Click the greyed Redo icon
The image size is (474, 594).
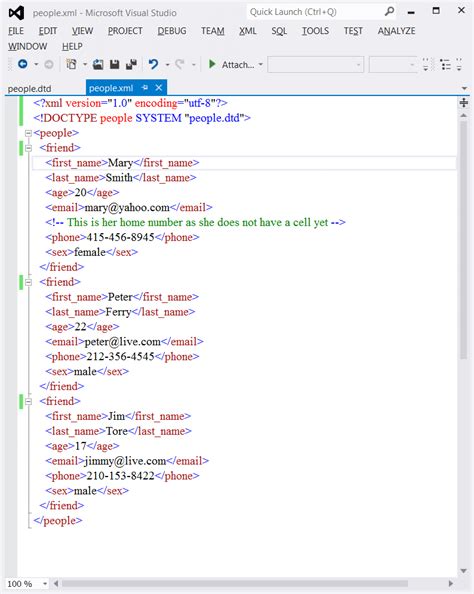[x=180, y=64]
